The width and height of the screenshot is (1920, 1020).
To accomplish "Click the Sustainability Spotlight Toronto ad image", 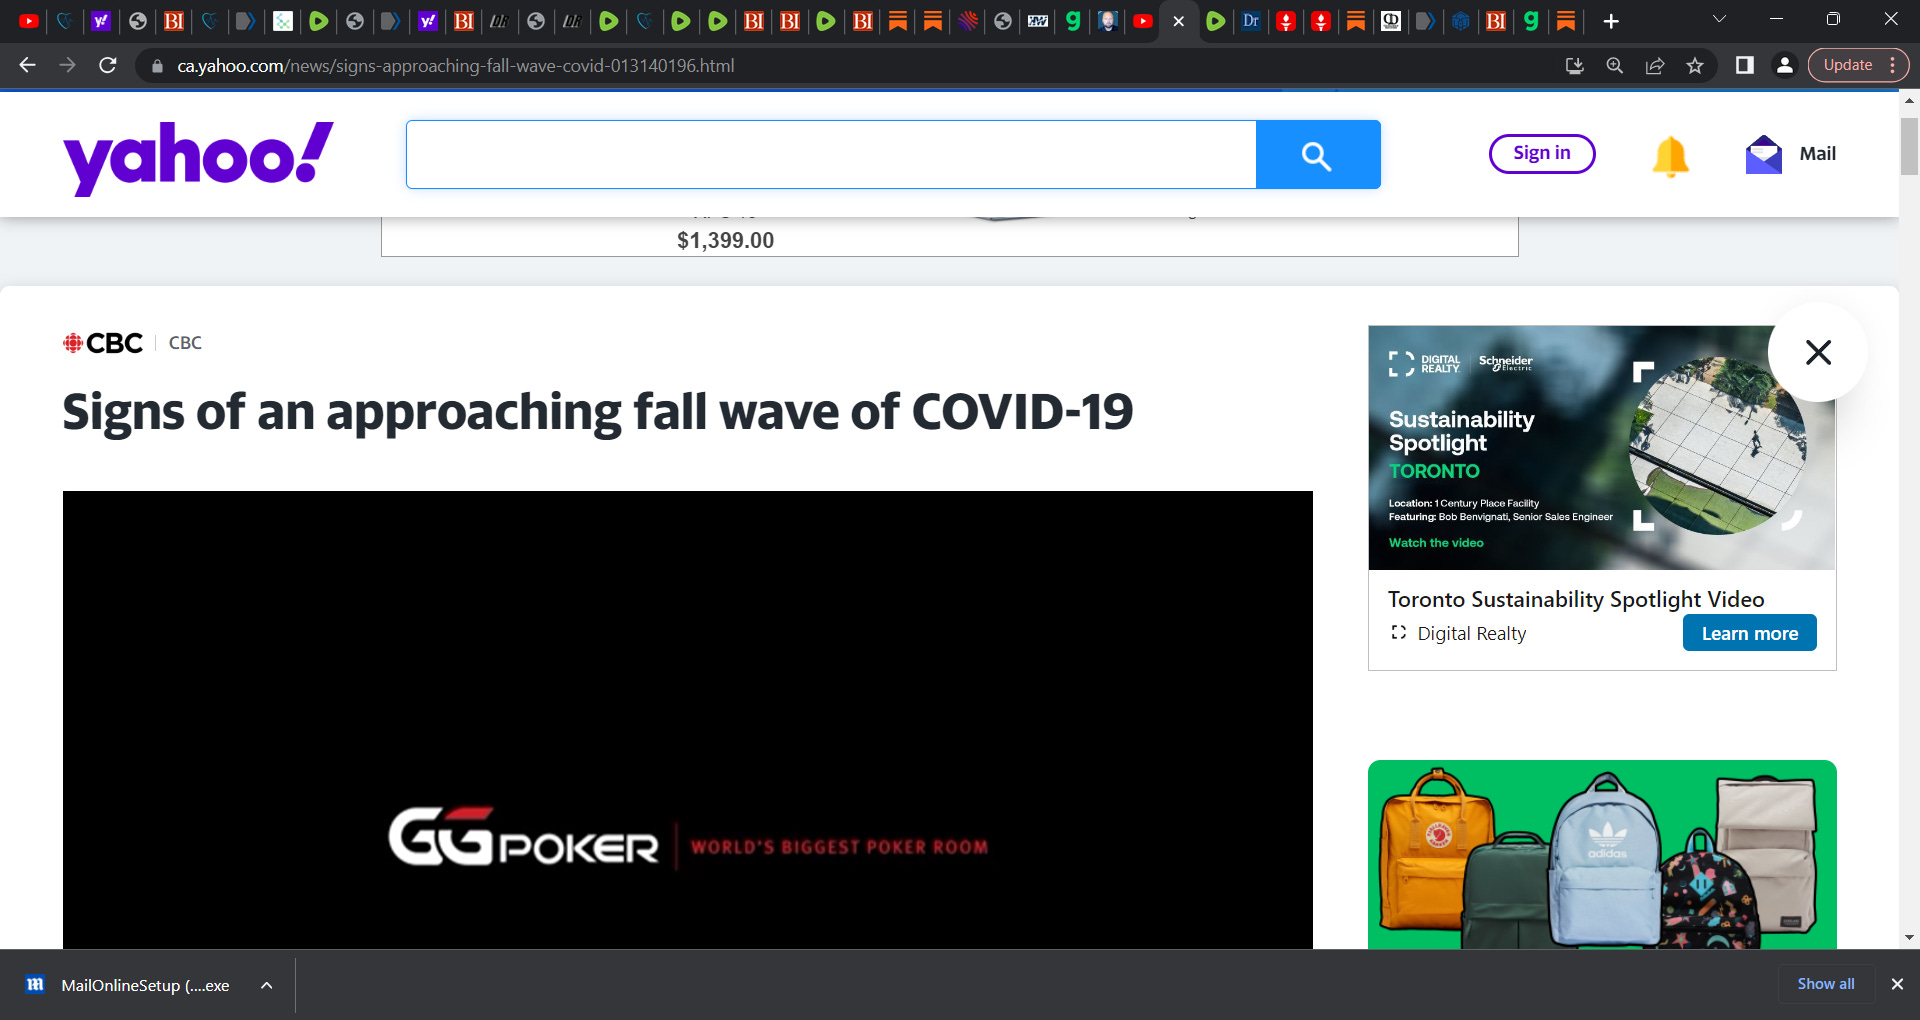I will (x=1602, y=447).
